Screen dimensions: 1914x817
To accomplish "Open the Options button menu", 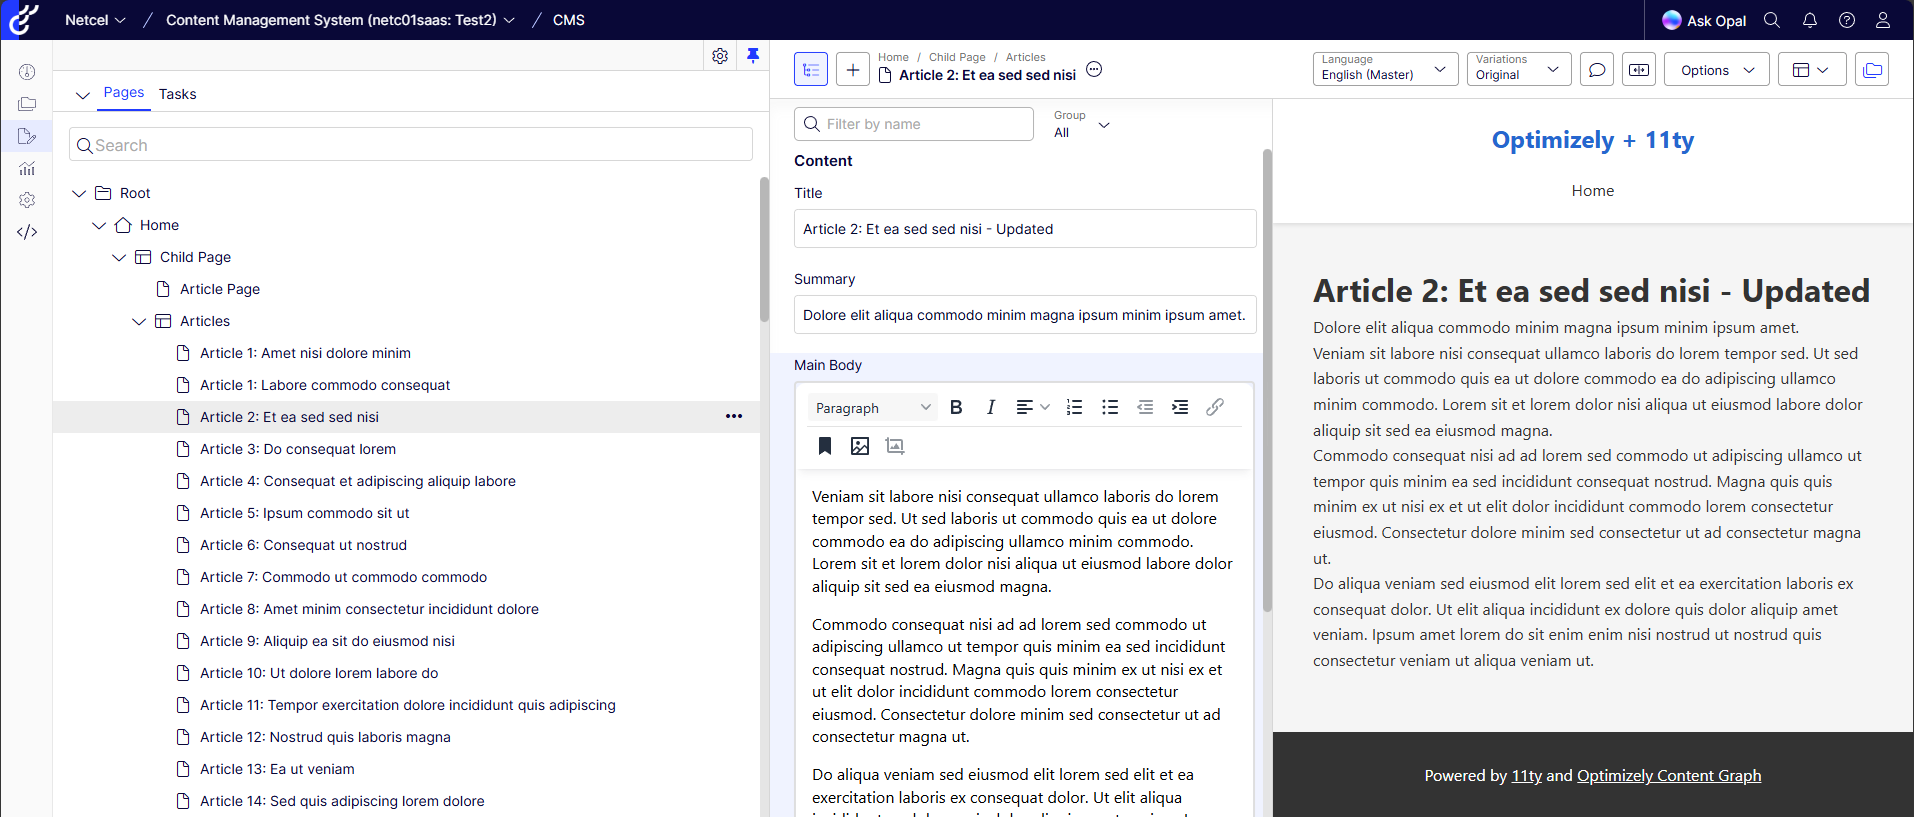I will [x=1716, y=70].
